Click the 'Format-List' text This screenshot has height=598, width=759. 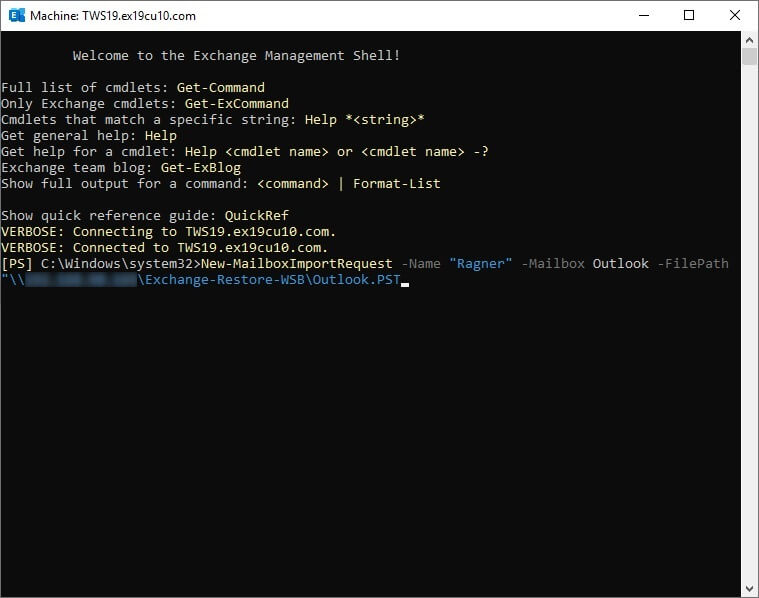pyautogui.click(x=397, y=184)
